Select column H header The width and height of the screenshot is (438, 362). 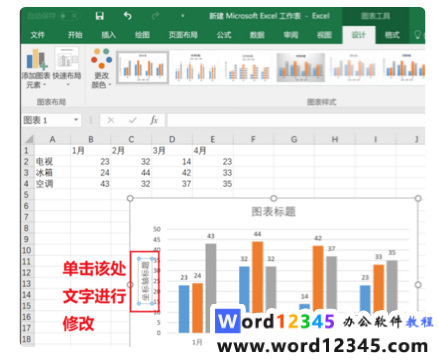point(335,139)
